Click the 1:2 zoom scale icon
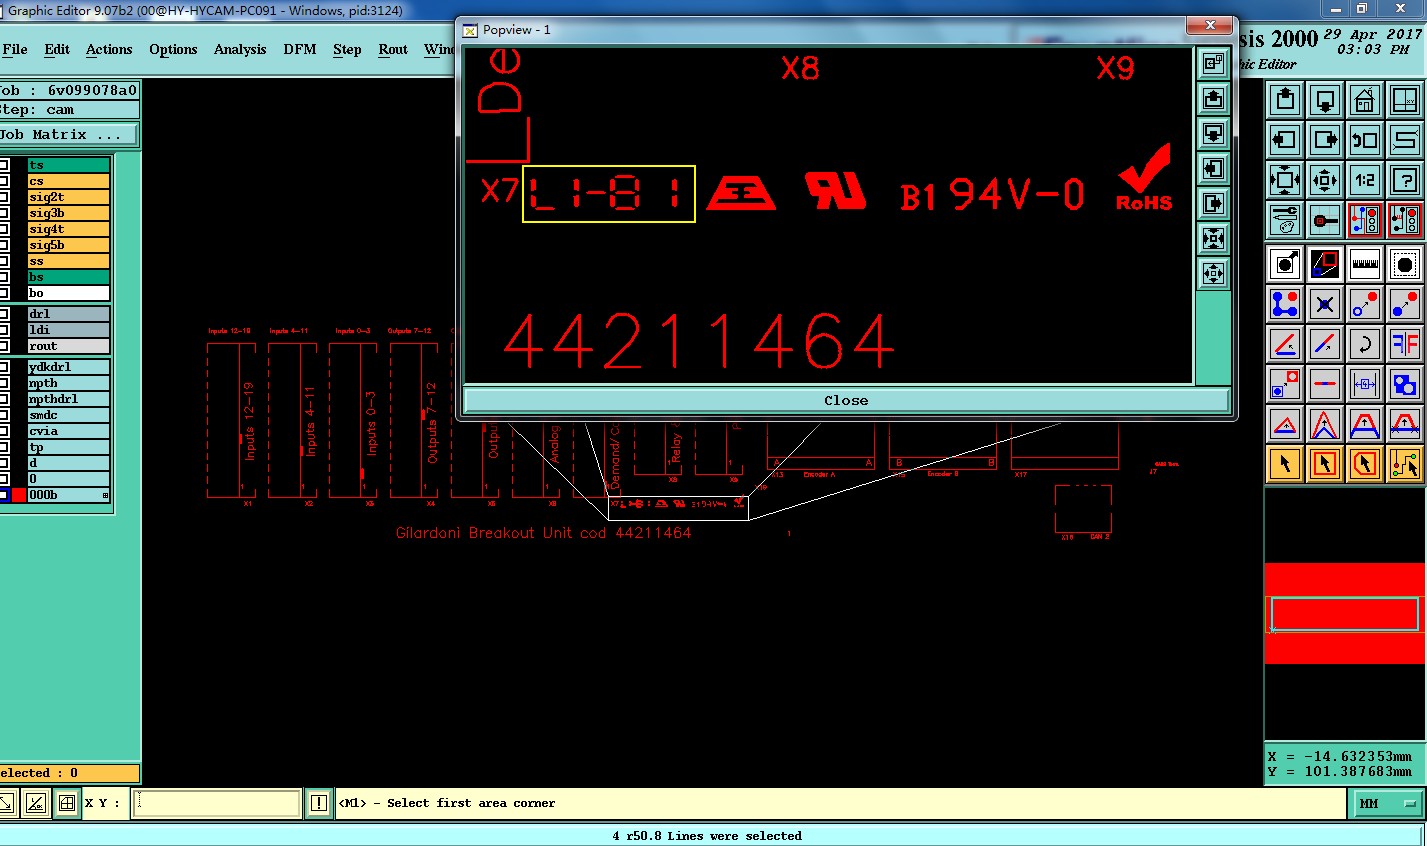The width and height of the screenshot is (1427, 846). coord(1365,180)
